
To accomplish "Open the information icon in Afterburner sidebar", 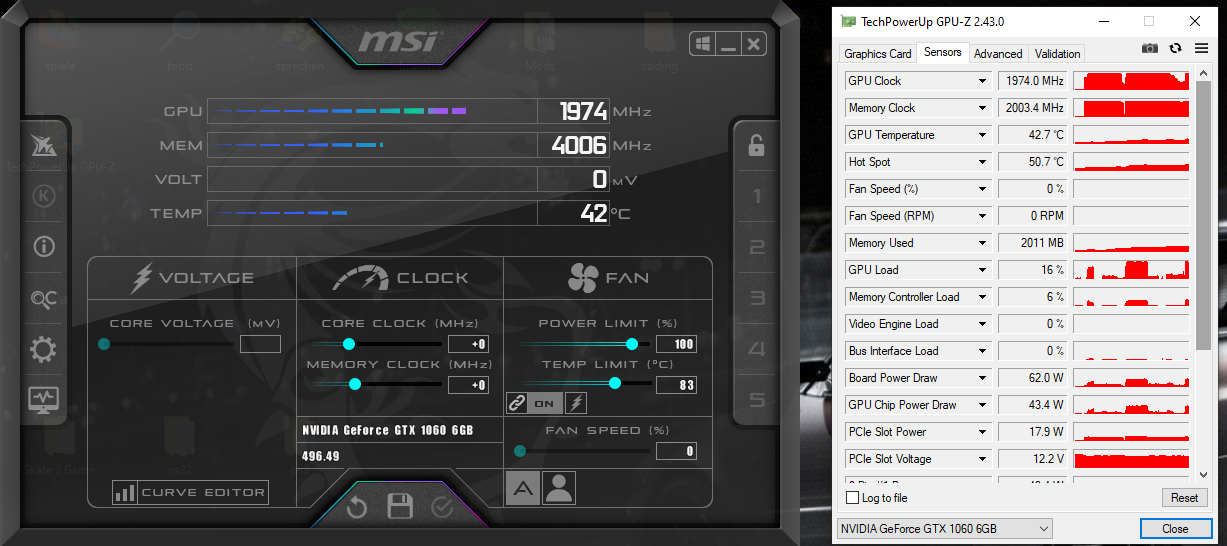I will pos(44,246).
